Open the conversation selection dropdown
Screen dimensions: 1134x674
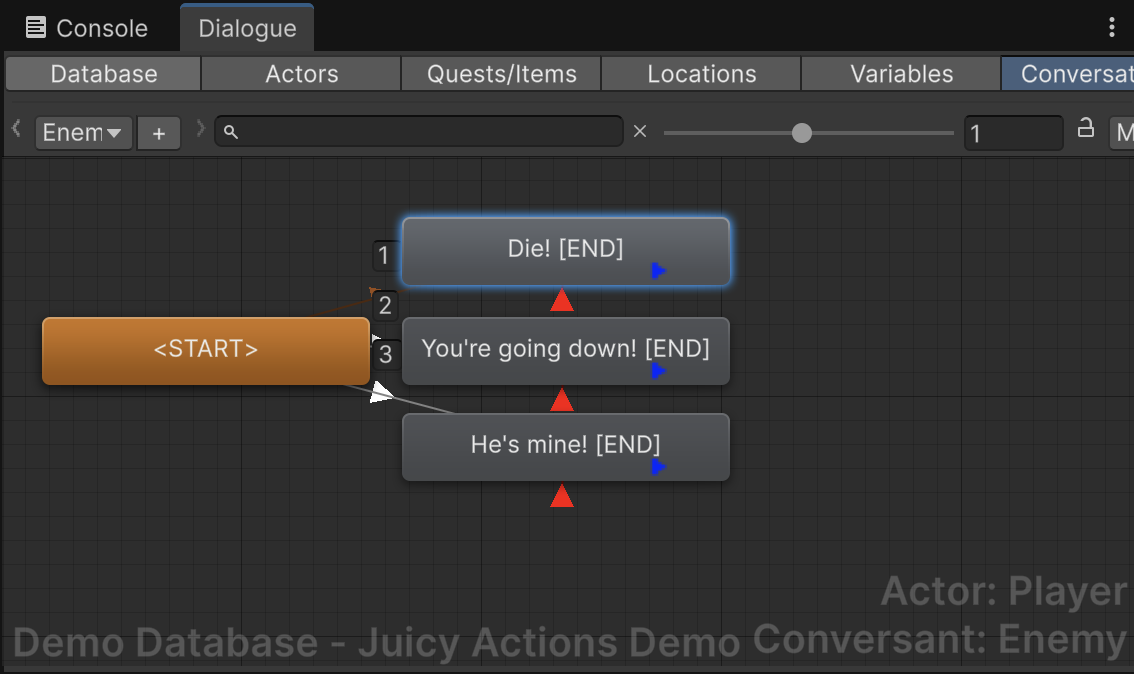(x=84, y=133)
